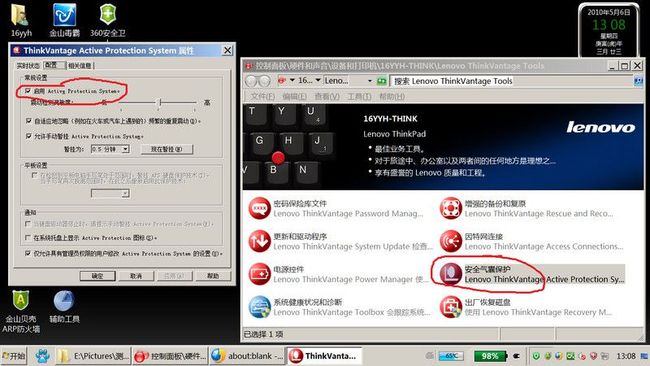
Task: Click forward button in Tools window
Action: coord(264,81)
